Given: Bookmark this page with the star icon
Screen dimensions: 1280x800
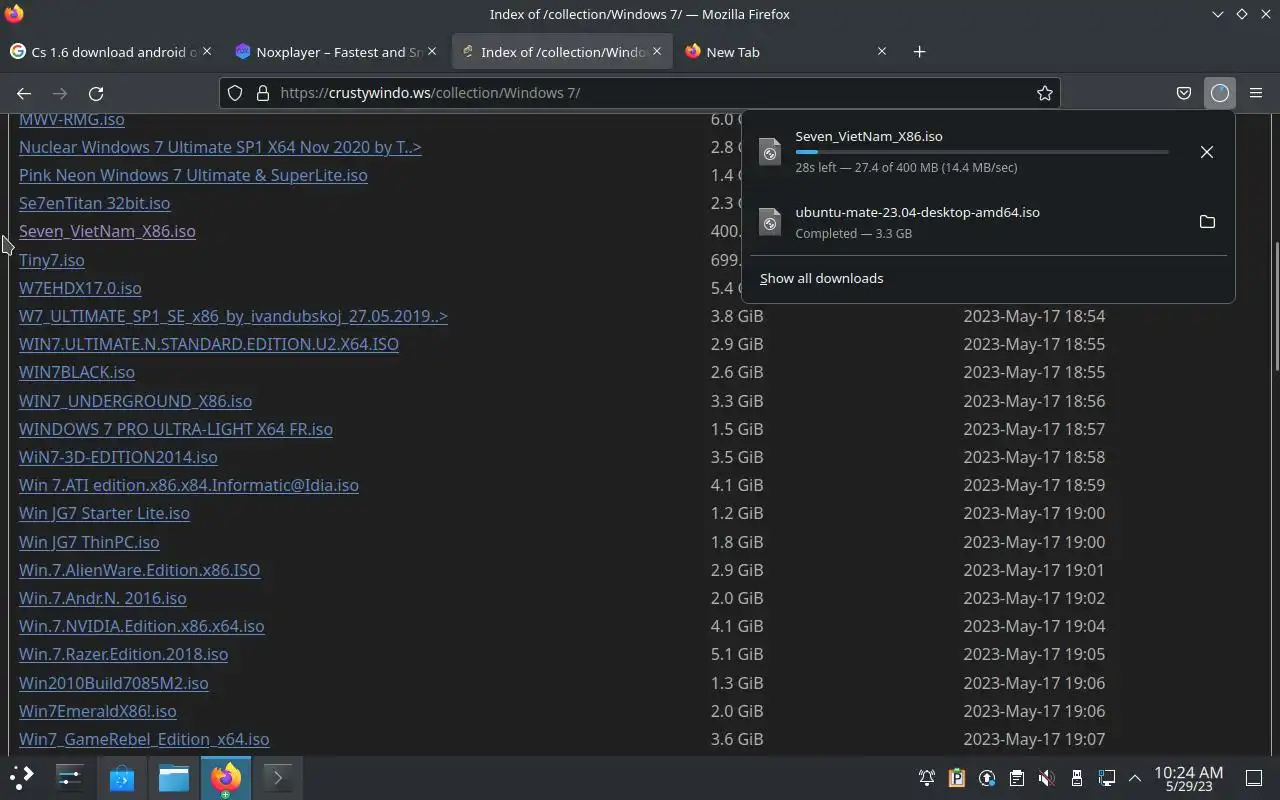Looking at the screenshot, I should pos(1045,93).
